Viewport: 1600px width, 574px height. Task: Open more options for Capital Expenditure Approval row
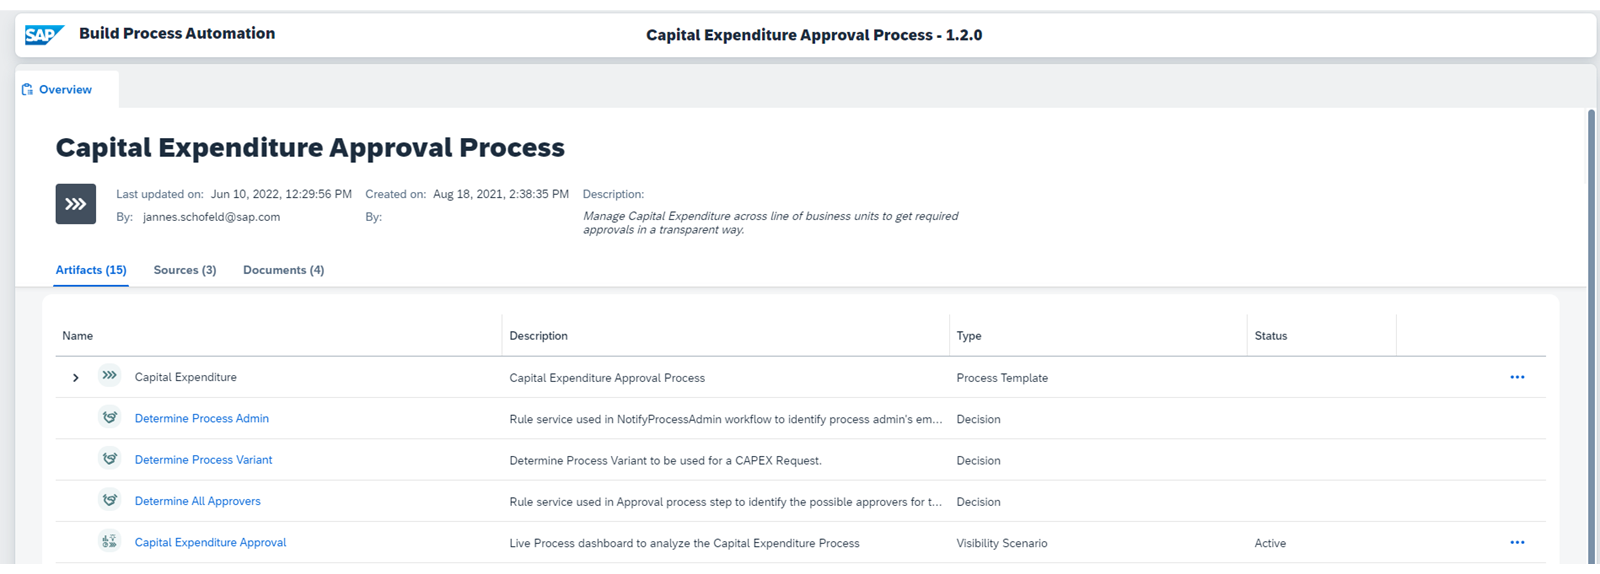point(1517,542)
